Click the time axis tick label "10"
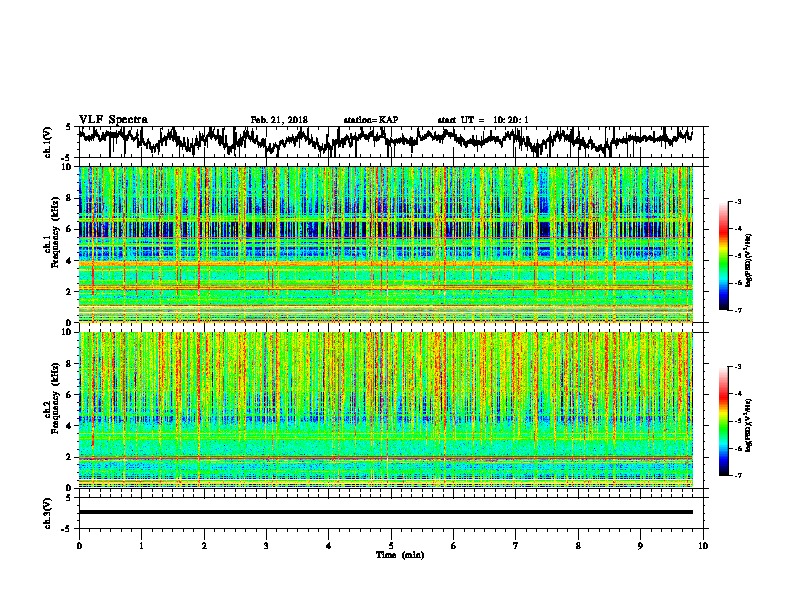This screenshot has width=792, height=612. [703, 546]
